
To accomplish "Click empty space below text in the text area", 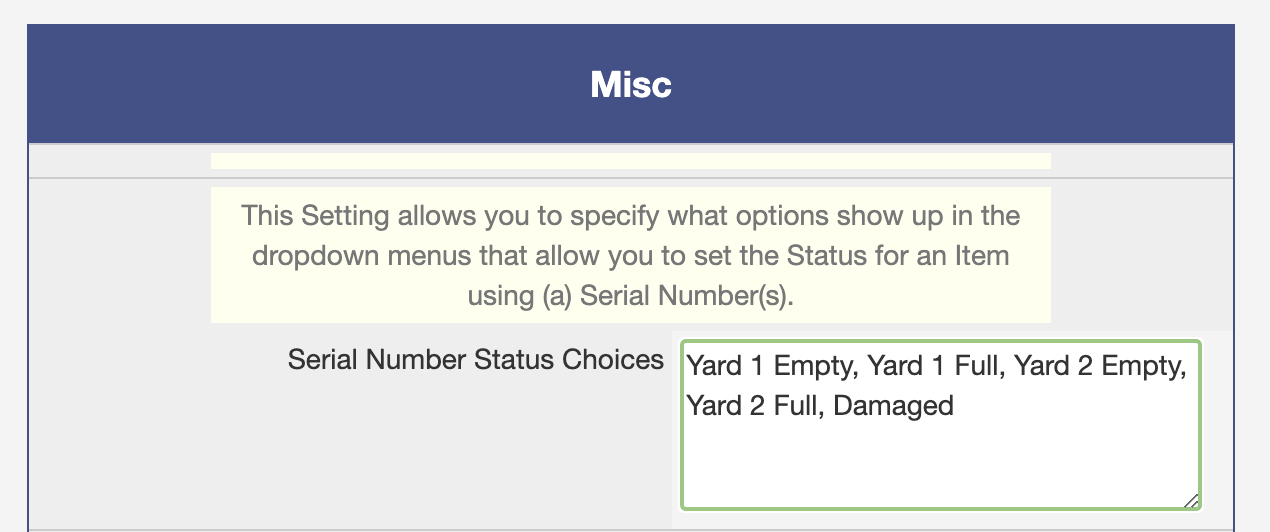I will tap(940, 465).
